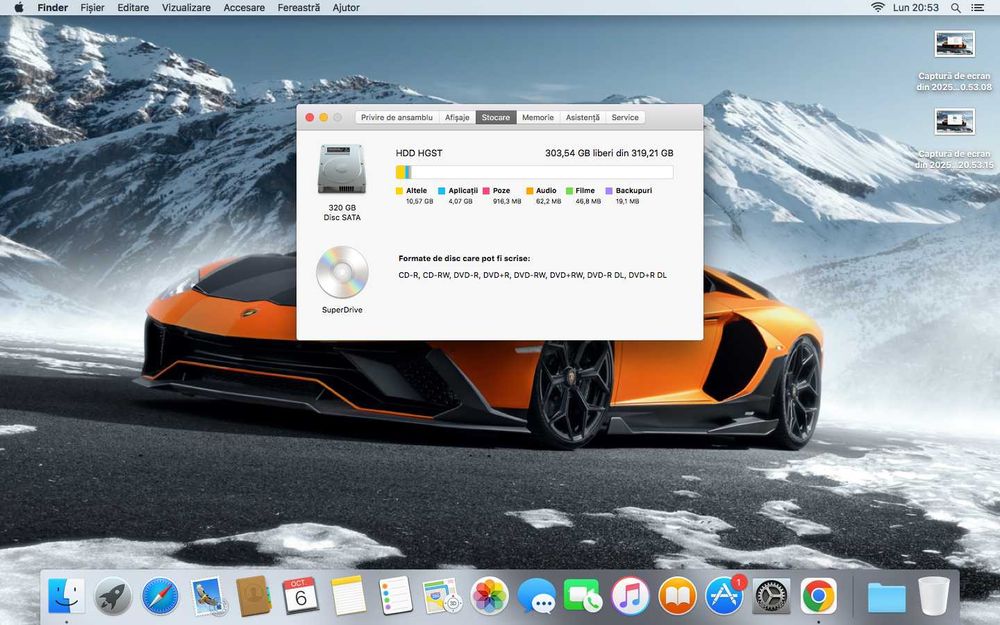Launch Launchpad rocket icon in Dock
This screenshot has width=1000, height=625.
[x=113, y=597]
